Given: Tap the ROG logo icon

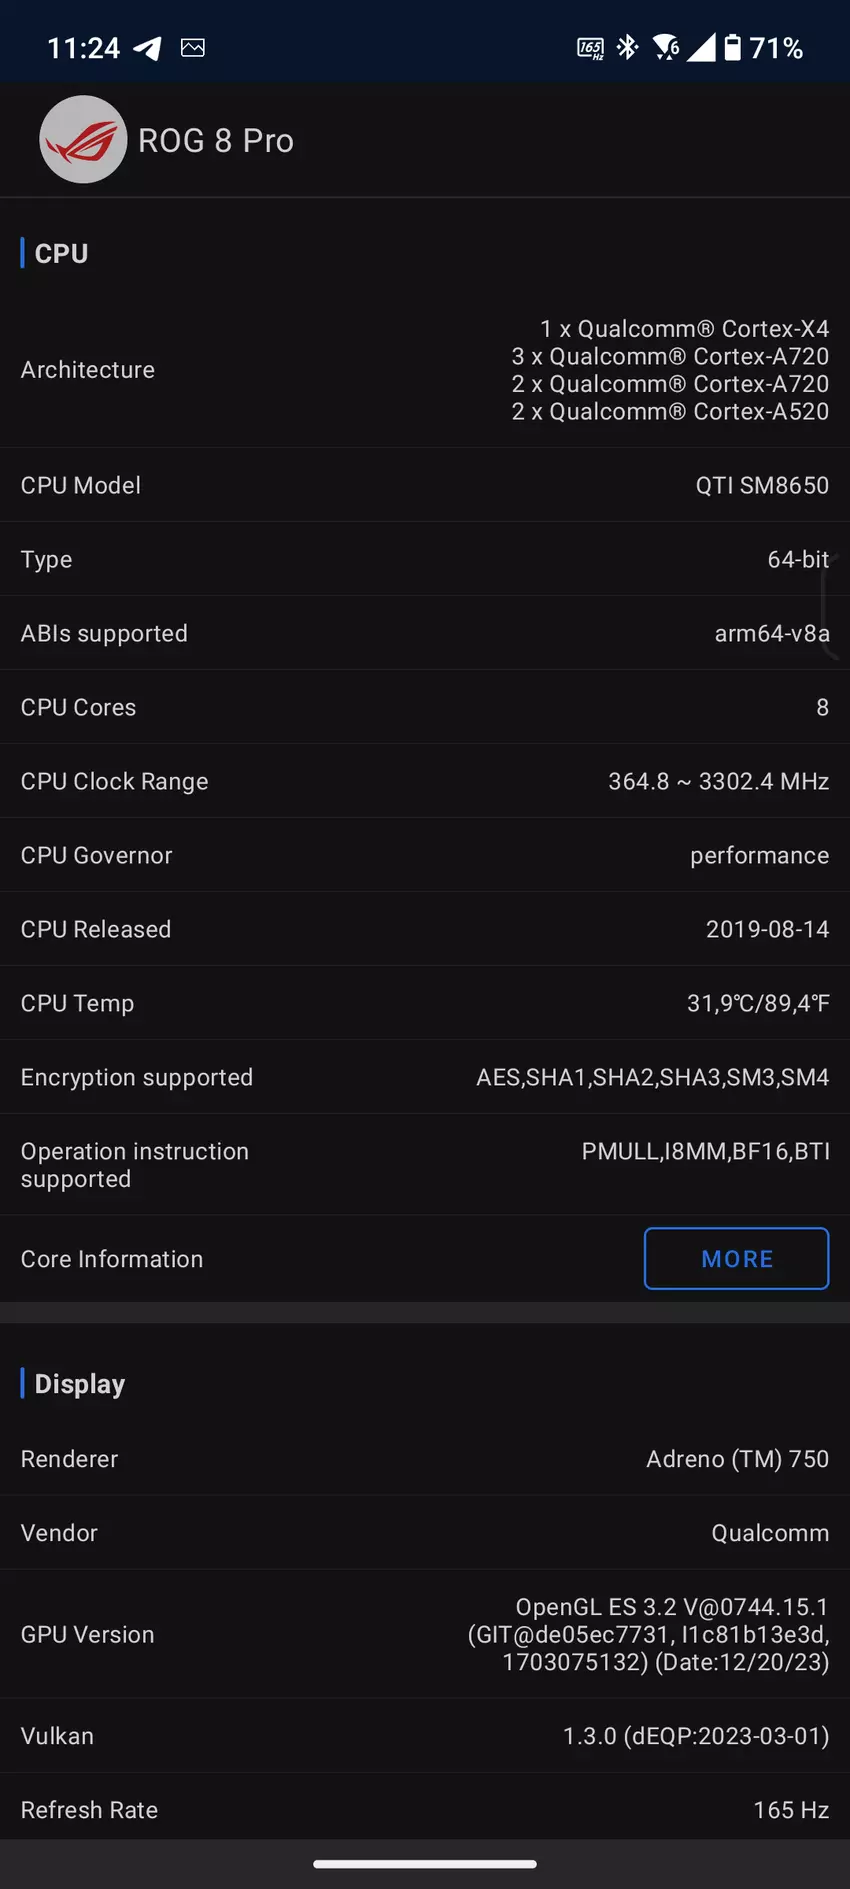Looking at the screenshot, I should (x=83, y=140).
